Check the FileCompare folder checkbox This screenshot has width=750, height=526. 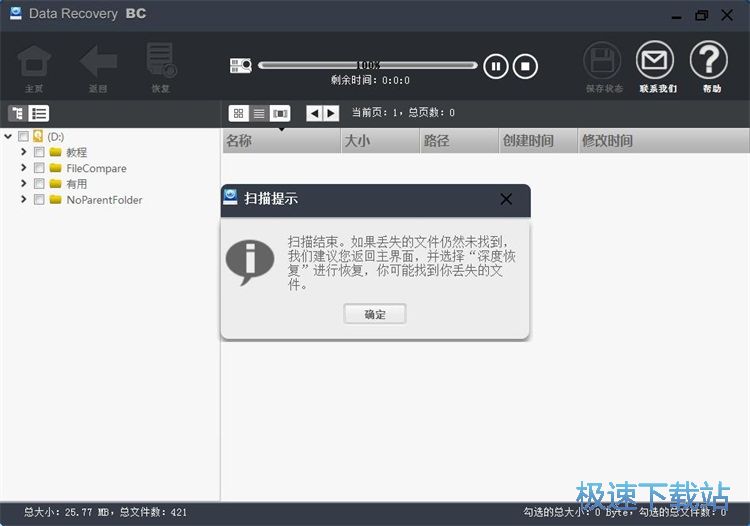(x=39, y=168)
